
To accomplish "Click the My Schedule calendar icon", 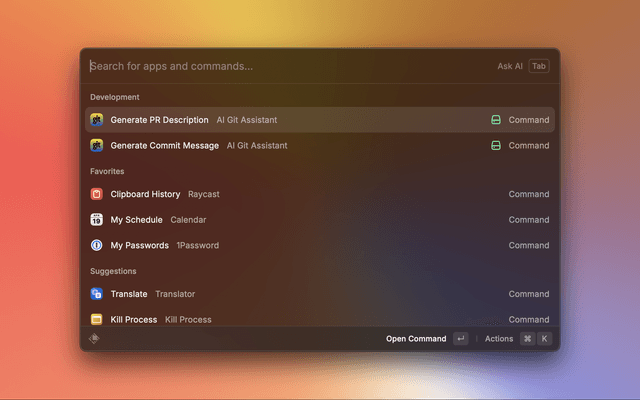I will (97, 220).
